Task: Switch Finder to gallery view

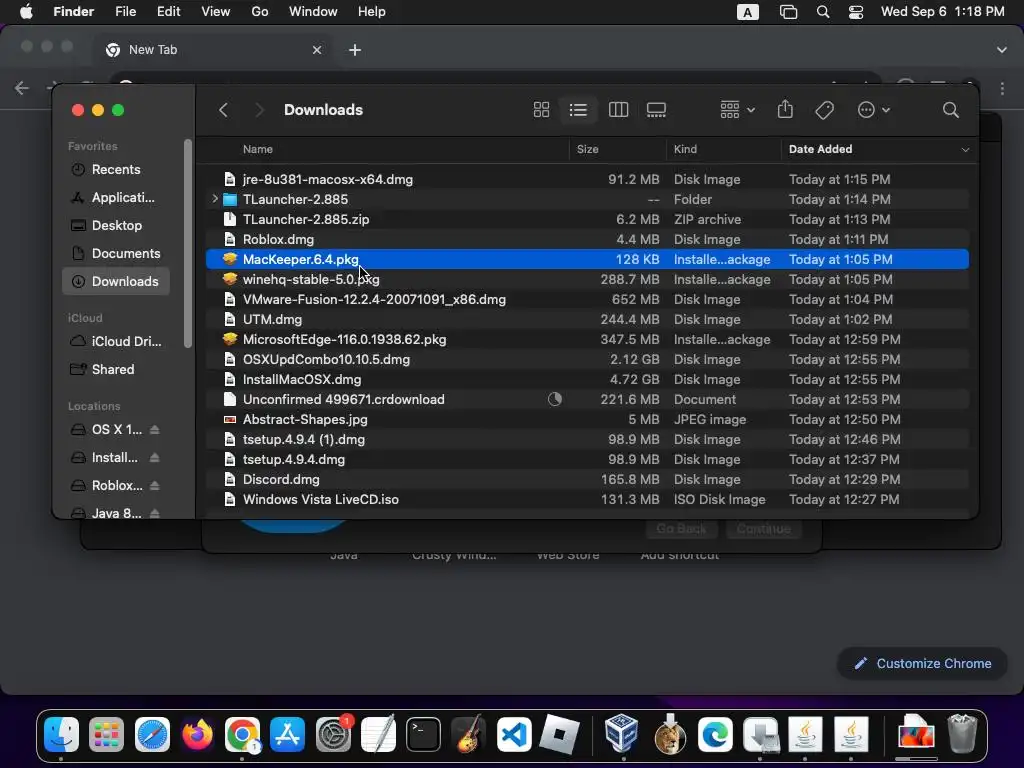Action: click(656, 110)
